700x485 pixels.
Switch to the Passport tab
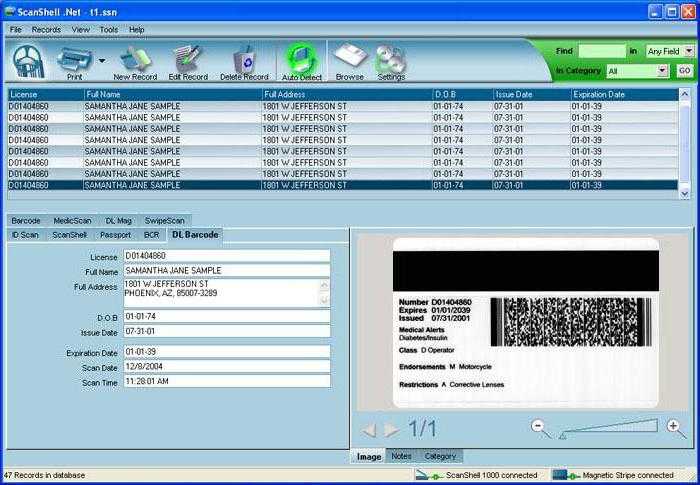pyautogui.click(x=115, y=235)
